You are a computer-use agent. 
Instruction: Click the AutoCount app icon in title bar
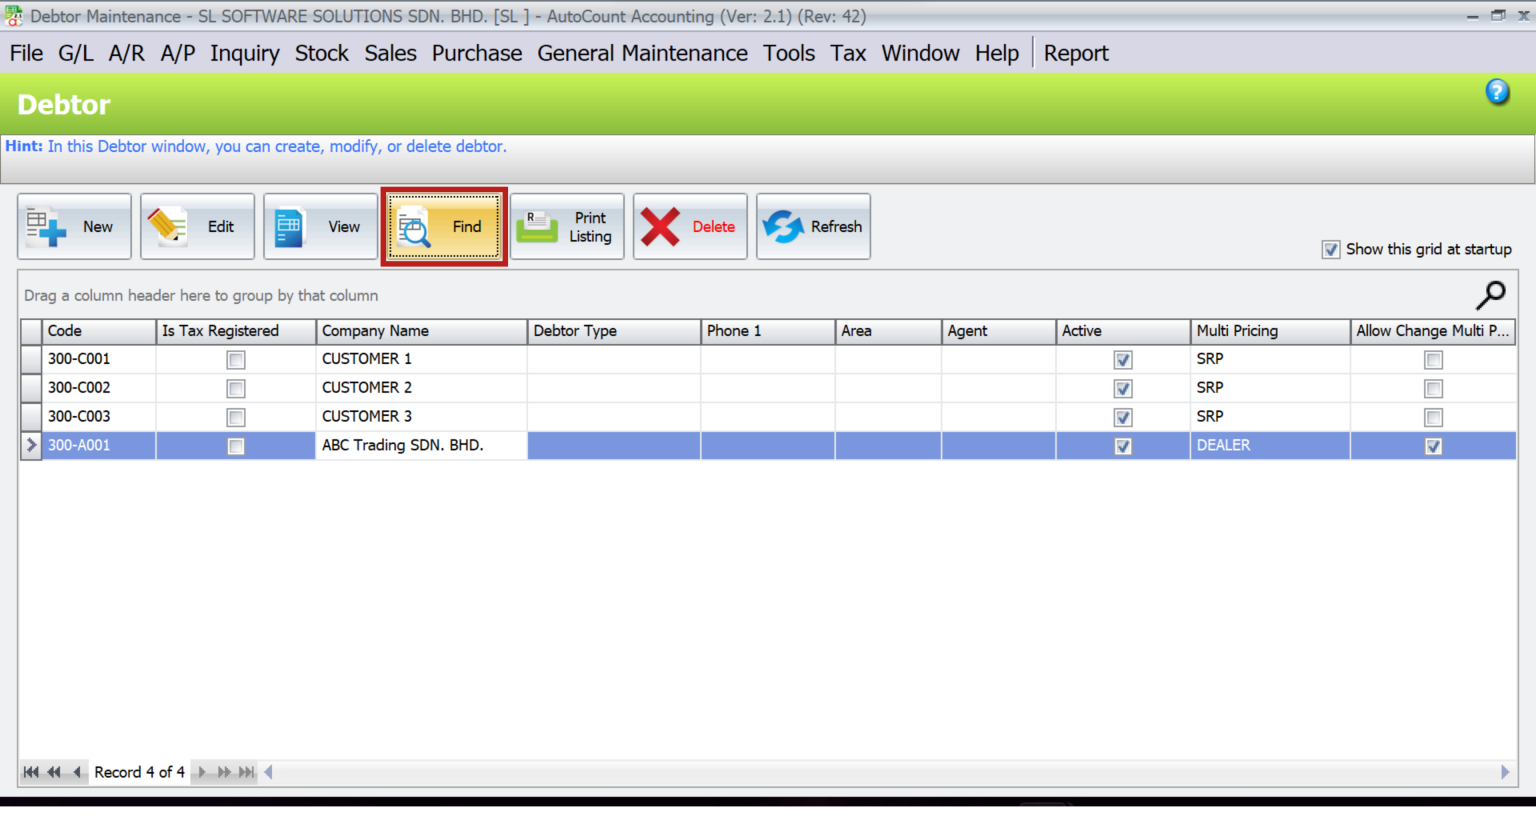coord(14,16)
